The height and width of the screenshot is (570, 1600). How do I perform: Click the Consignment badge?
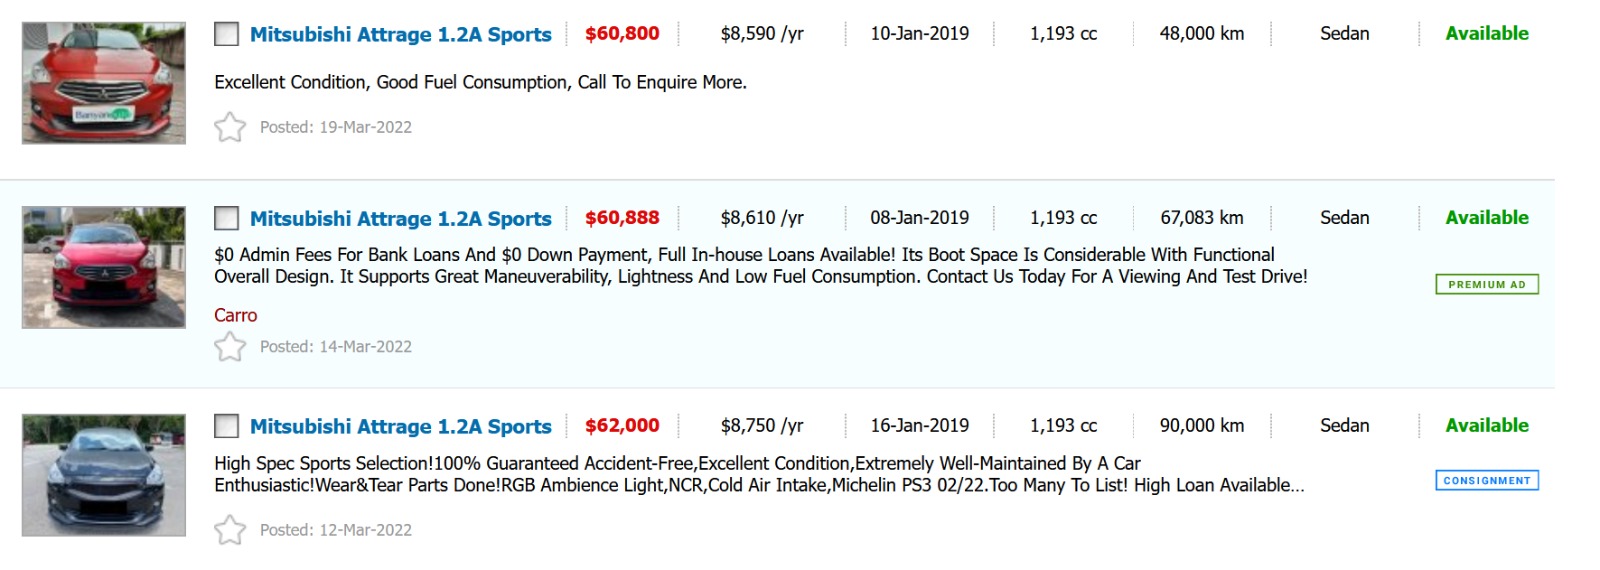pos(1487,481)
